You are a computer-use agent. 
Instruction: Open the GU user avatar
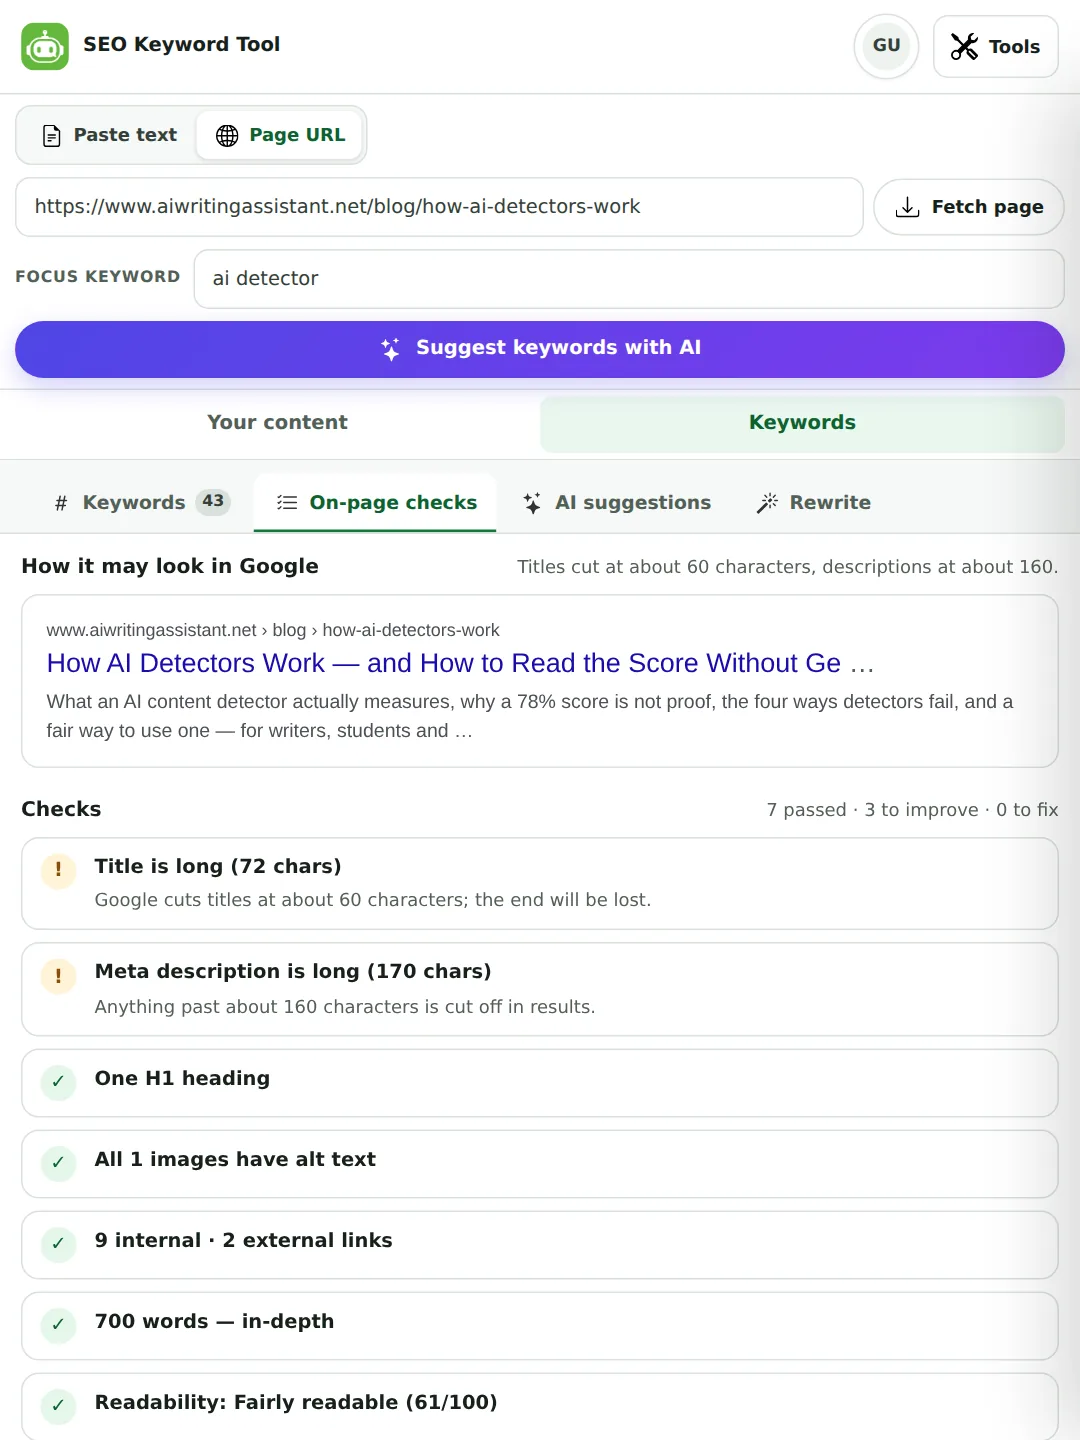[x=886, y=46]
